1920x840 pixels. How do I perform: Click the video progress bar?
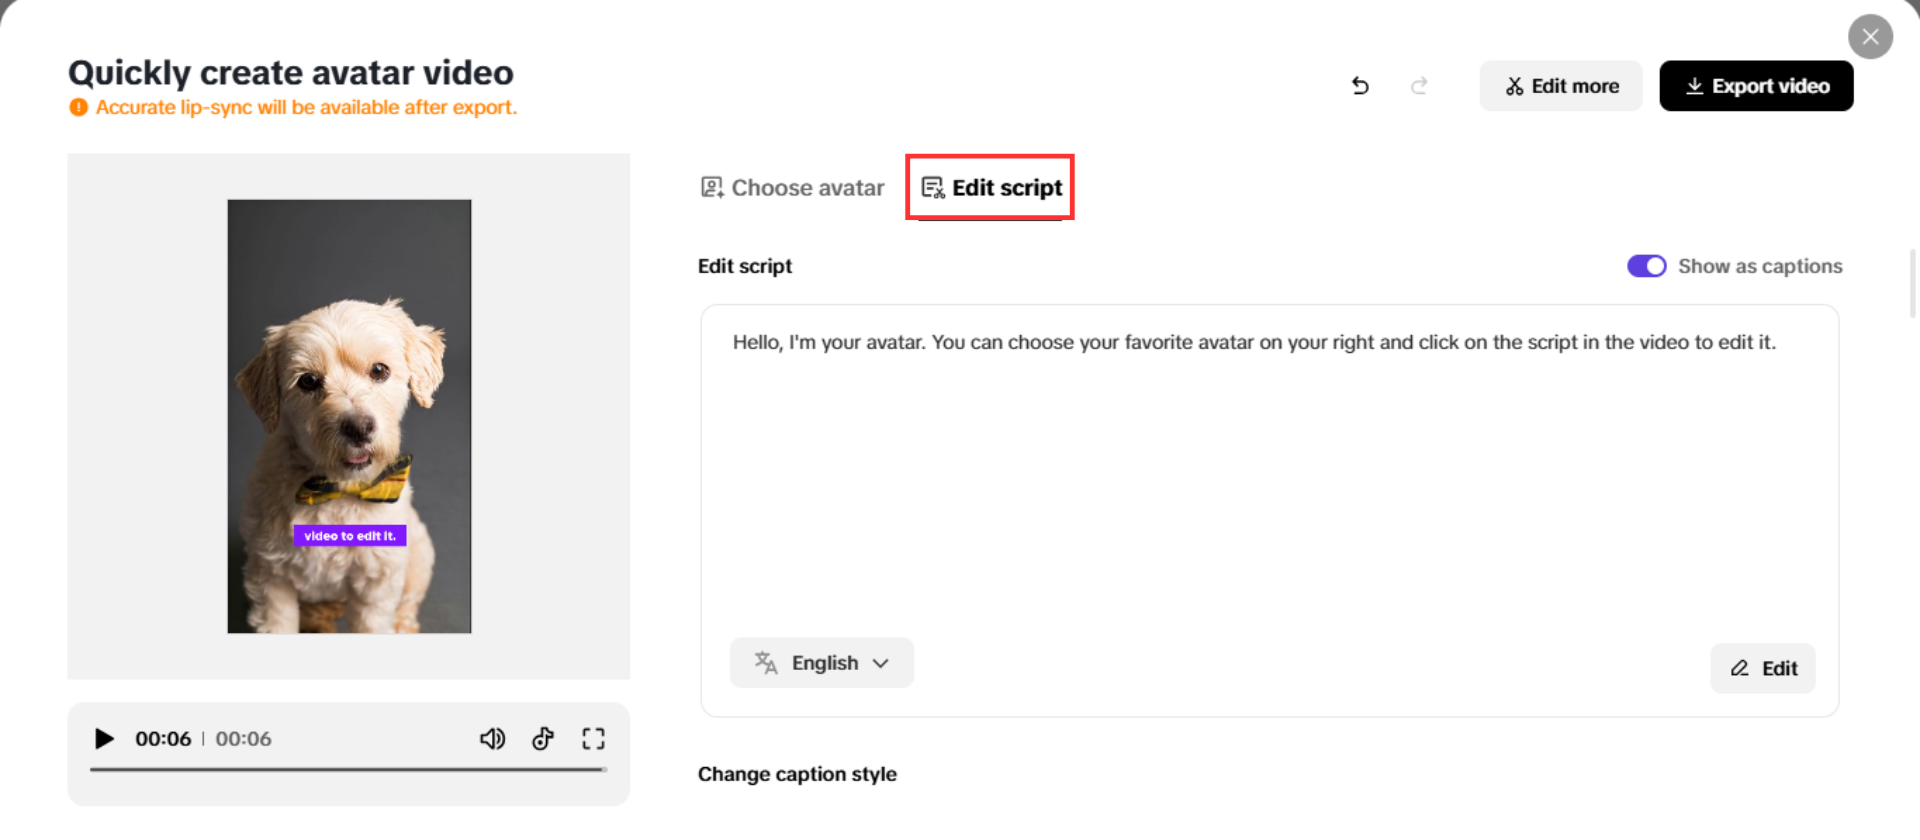coord(348,769)
